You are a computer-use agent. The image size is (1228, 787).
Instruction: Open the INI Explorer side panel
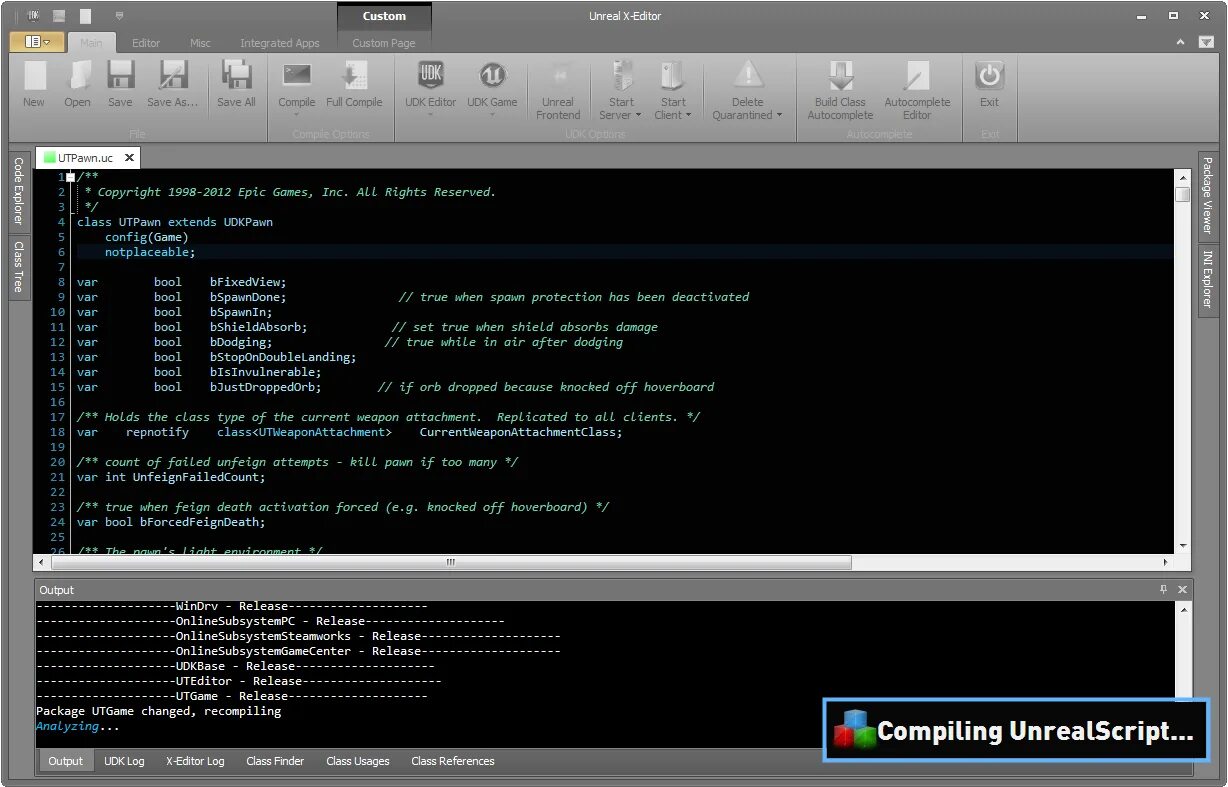(1208, 279)
